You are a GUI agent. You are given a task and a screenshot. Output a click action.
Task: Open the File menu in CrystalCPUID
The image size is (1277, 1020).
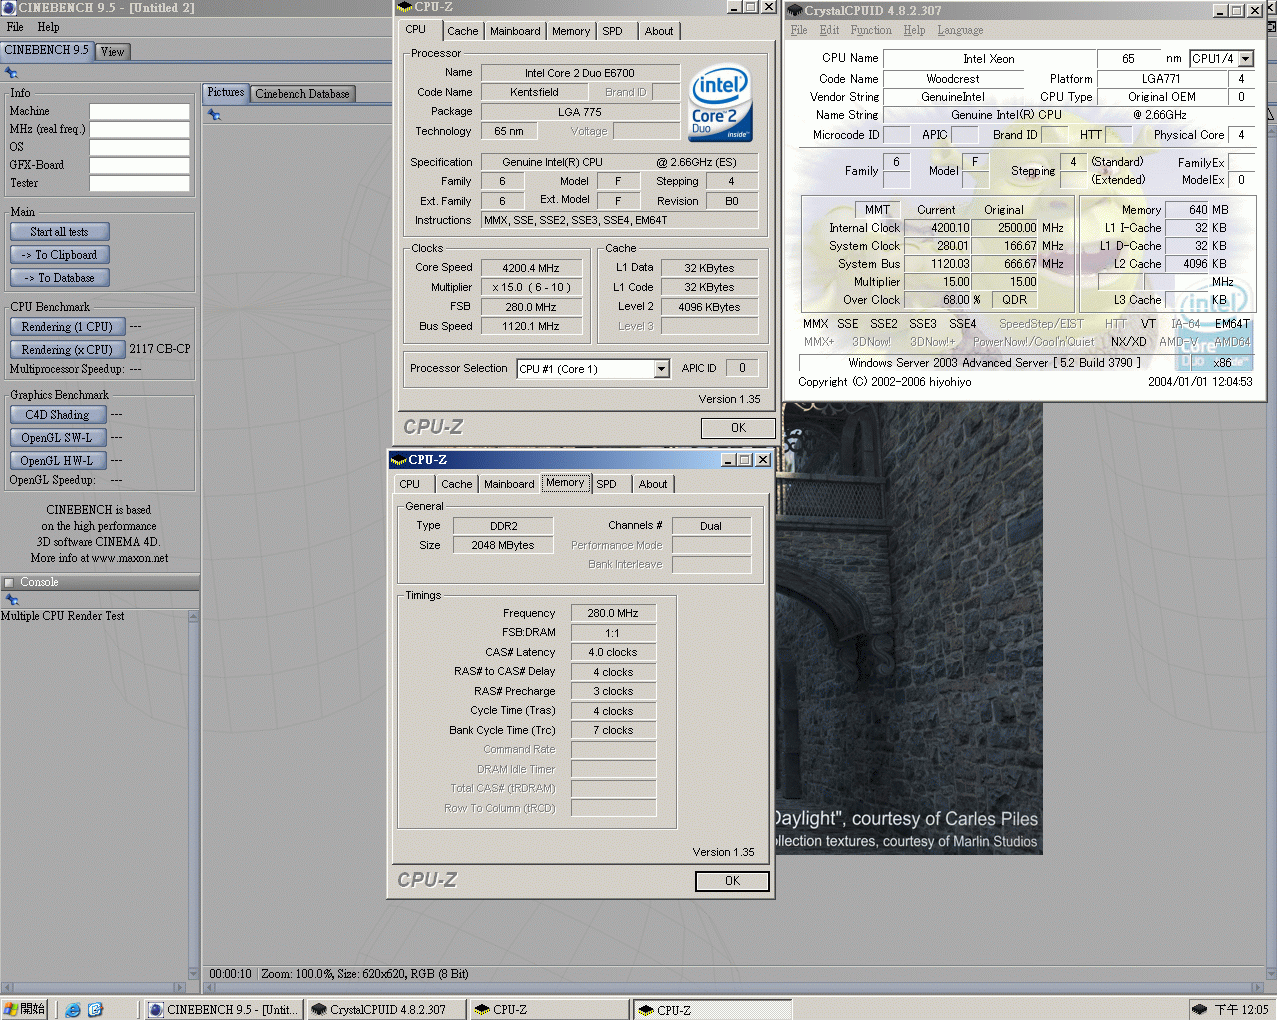click(x=798, y=30)
